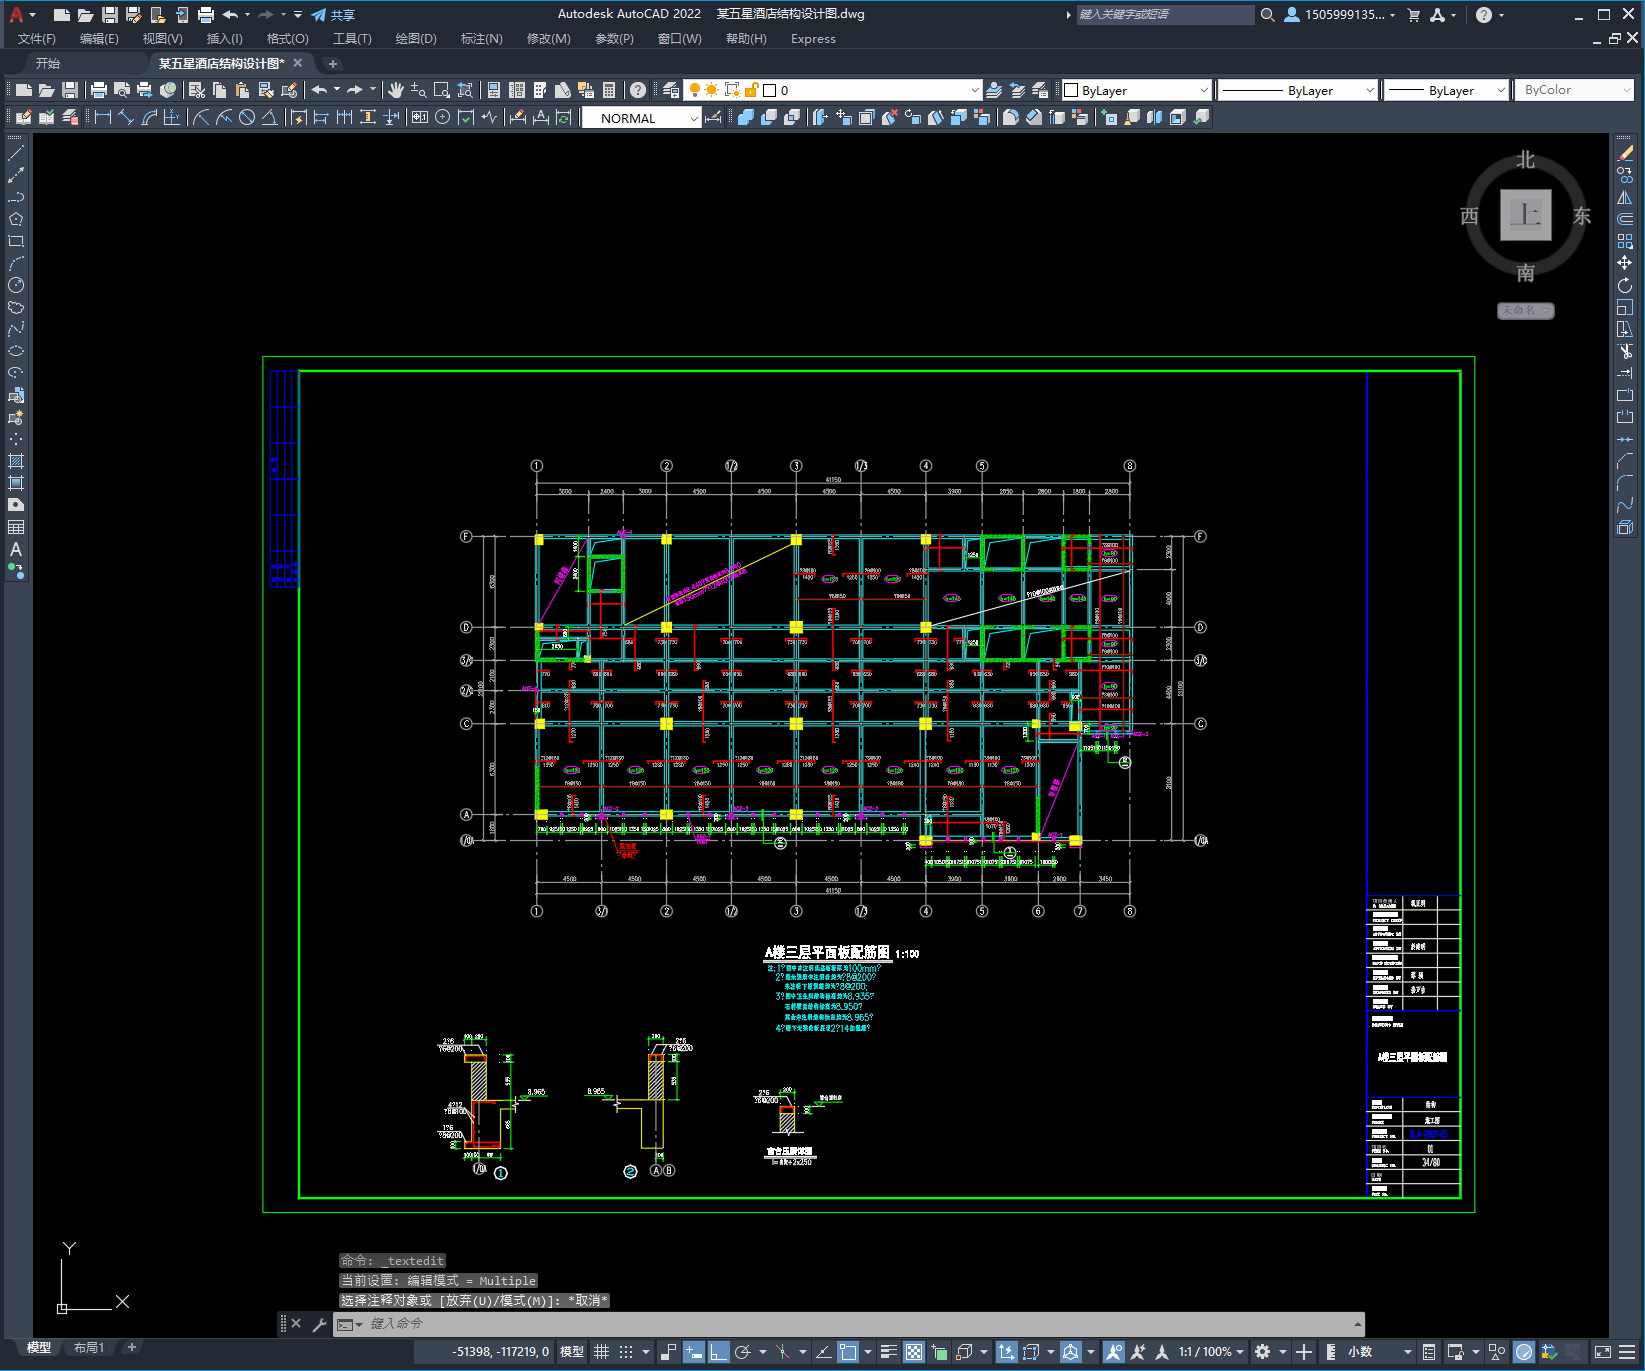The width and height of the screenshot is (1645, 1371).
Task: Click the Linear dimension tool
Action: point(103,117)
